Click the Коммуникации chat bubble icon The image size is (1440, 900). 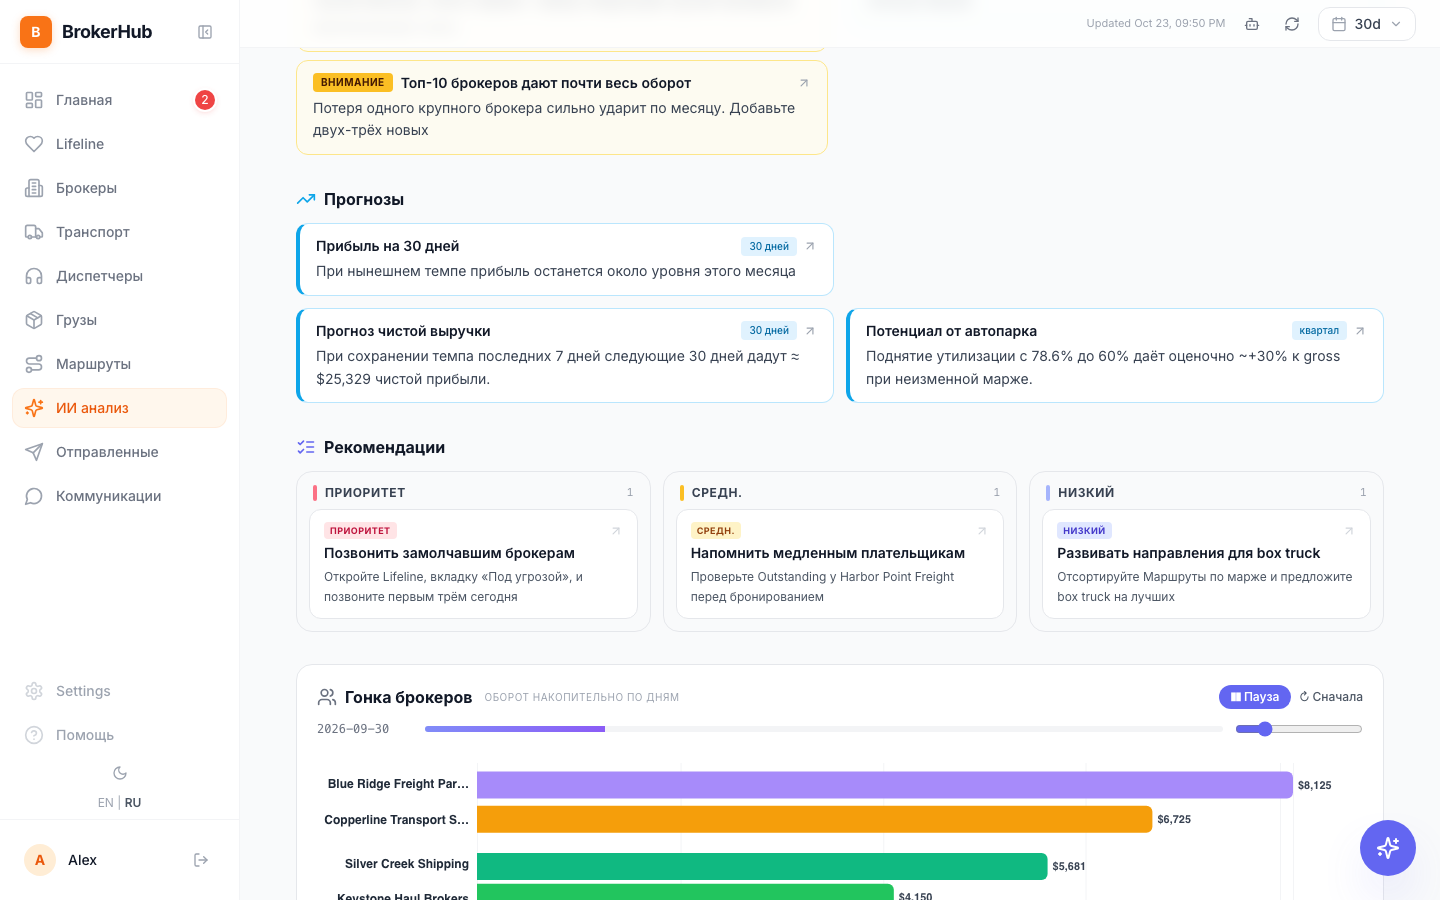pos(34,496)
